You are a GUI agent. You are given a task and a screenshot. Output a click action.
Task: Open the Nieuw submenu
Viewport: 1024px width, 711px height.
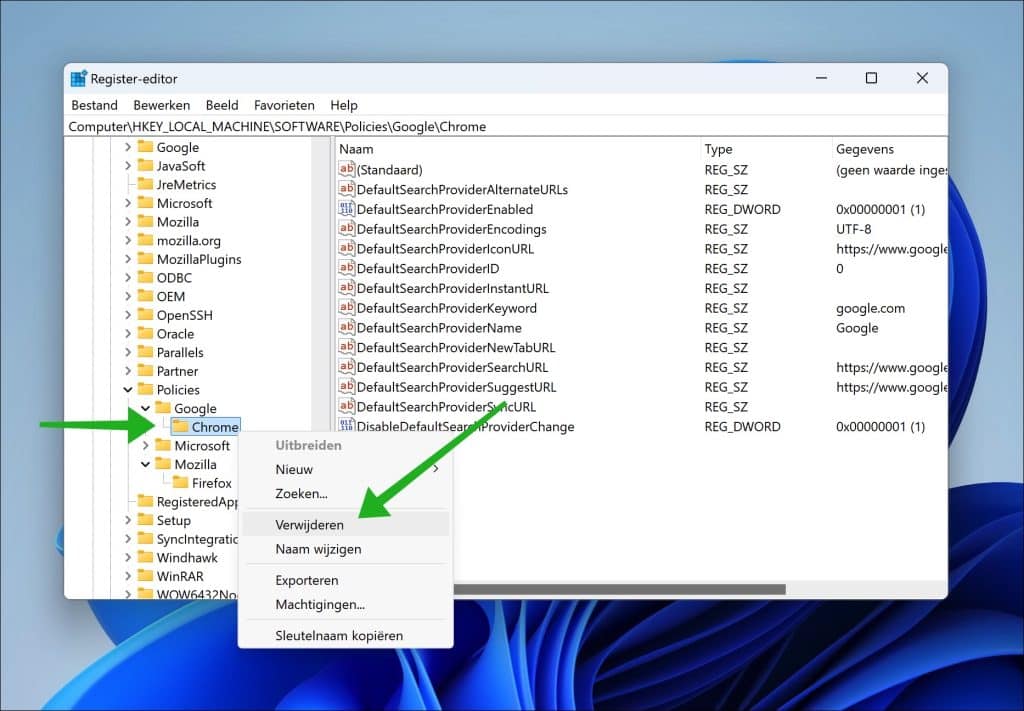click(345, 469)
